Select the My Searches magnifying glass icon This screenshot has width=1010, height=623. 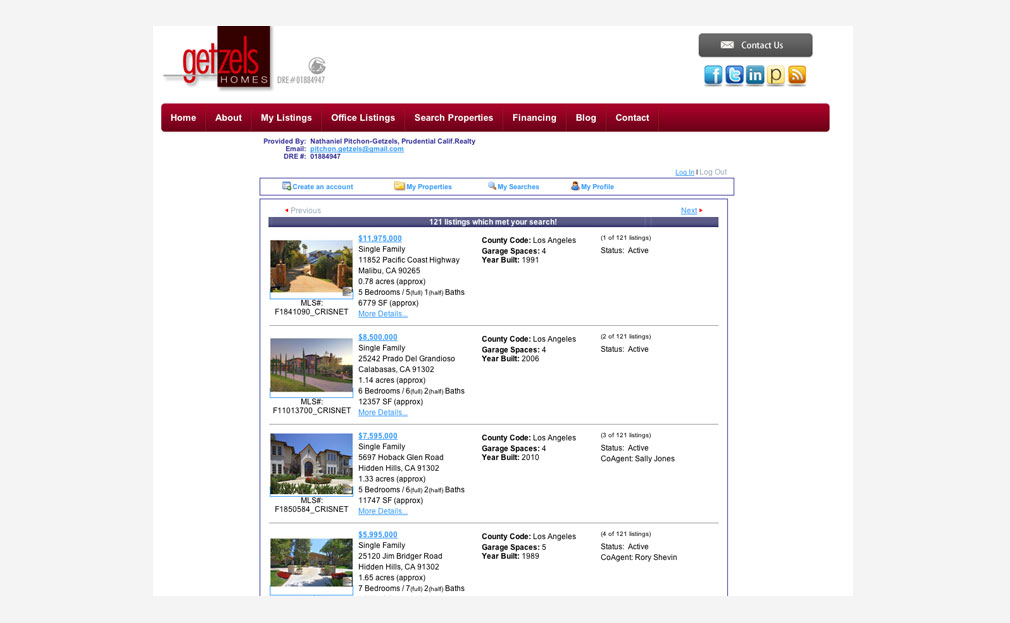[489, 186]
